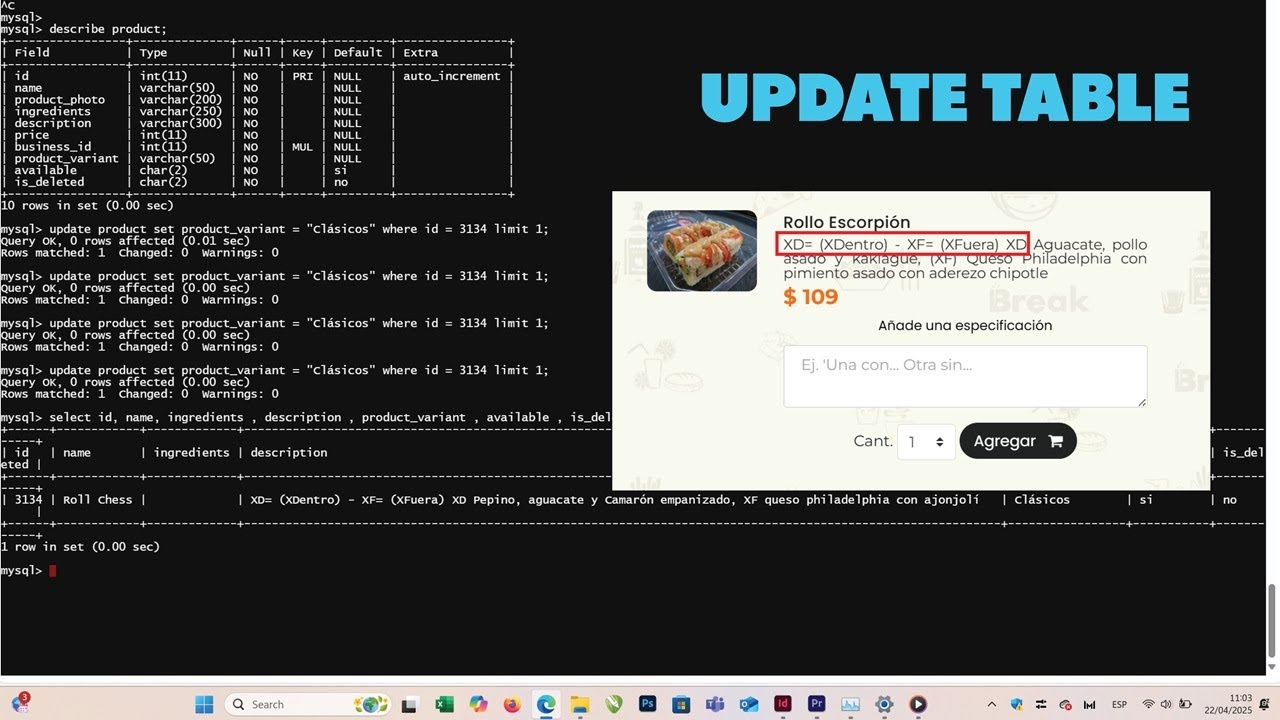Click the id value 3134 in result row
1280x720 pixels.
point(28,499)
